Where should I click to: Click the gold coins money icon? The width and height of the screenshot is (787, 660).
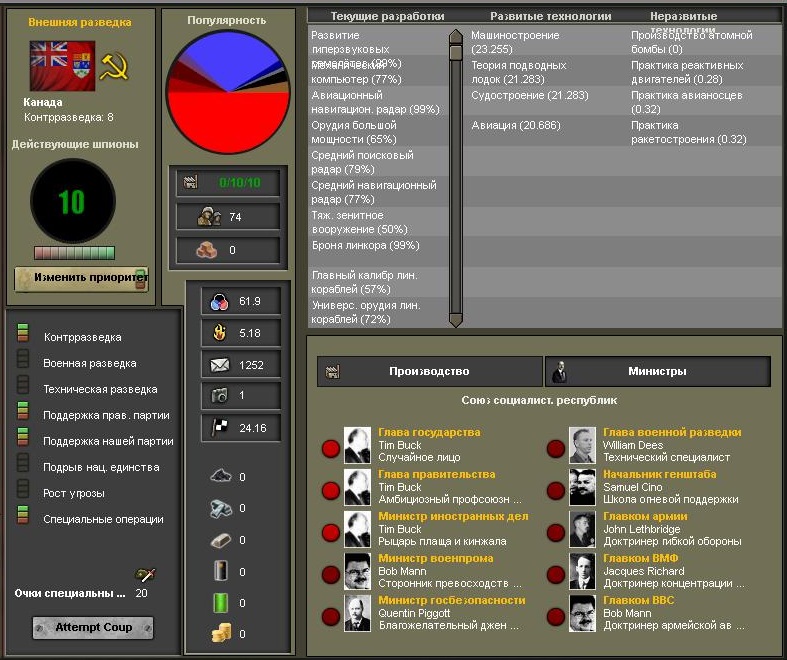tap(221, 633)
